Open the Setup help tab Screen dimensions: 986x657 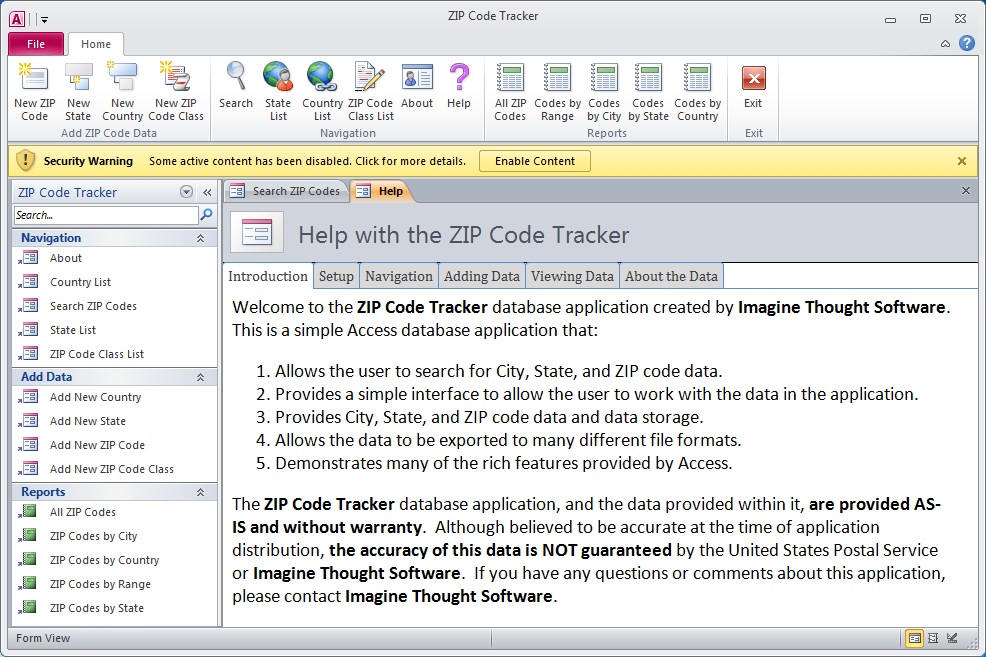[336, 276]
